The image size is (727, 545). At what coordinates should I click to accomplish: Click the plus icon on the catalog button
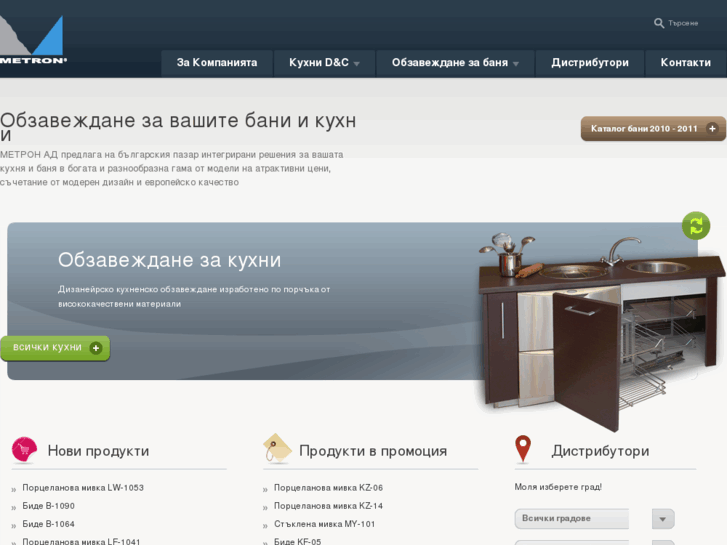coord(712,128)
